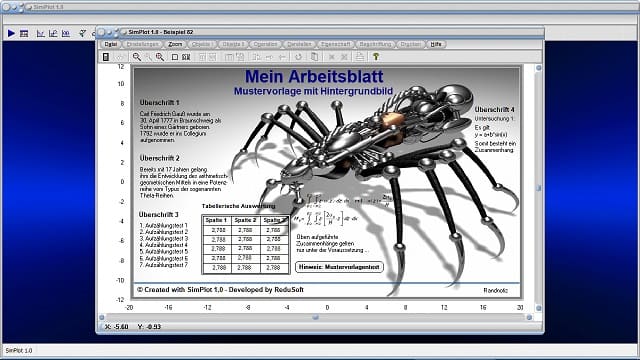Click the 'Y: -0.93' coordinate readout
The width and height of the screenshot is (640, 360).
pos(149,327)
